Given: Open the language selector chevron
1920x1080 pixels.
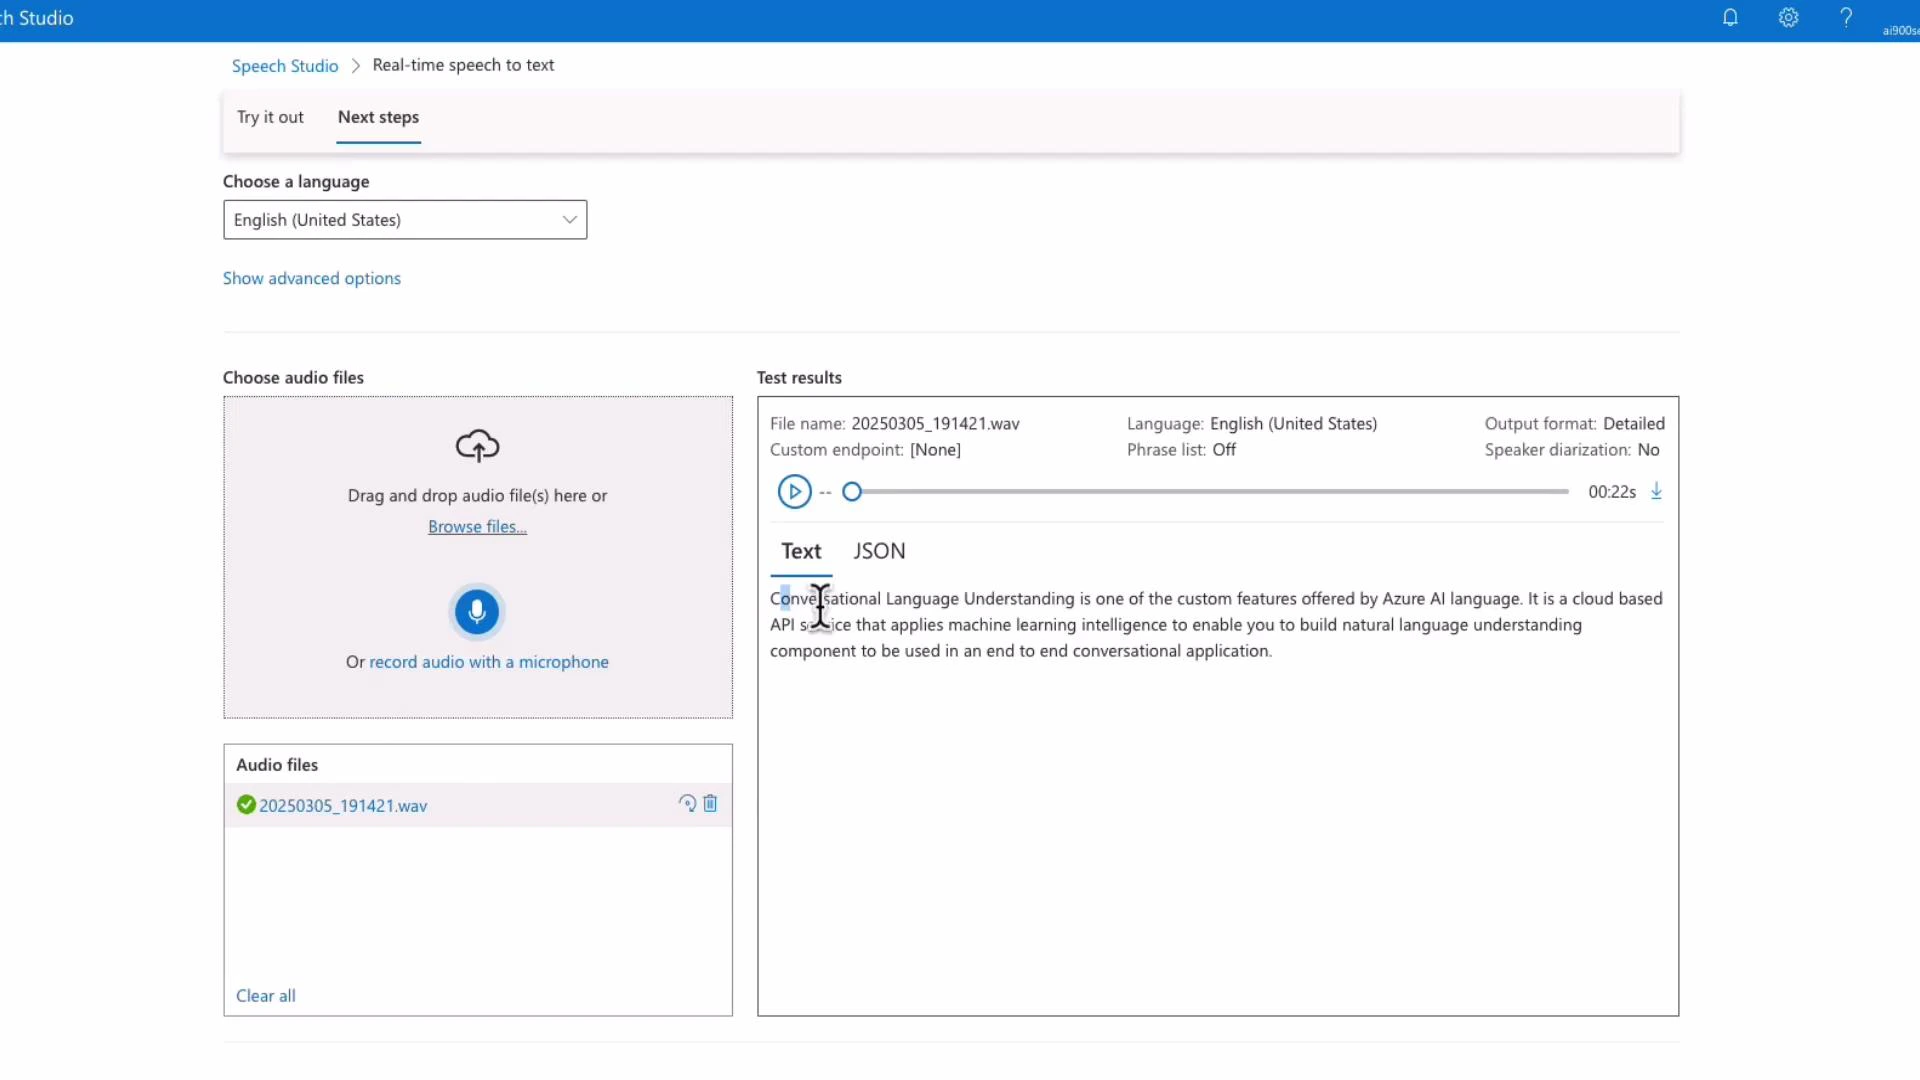Looking at the screenshot, I should [569, 219].
